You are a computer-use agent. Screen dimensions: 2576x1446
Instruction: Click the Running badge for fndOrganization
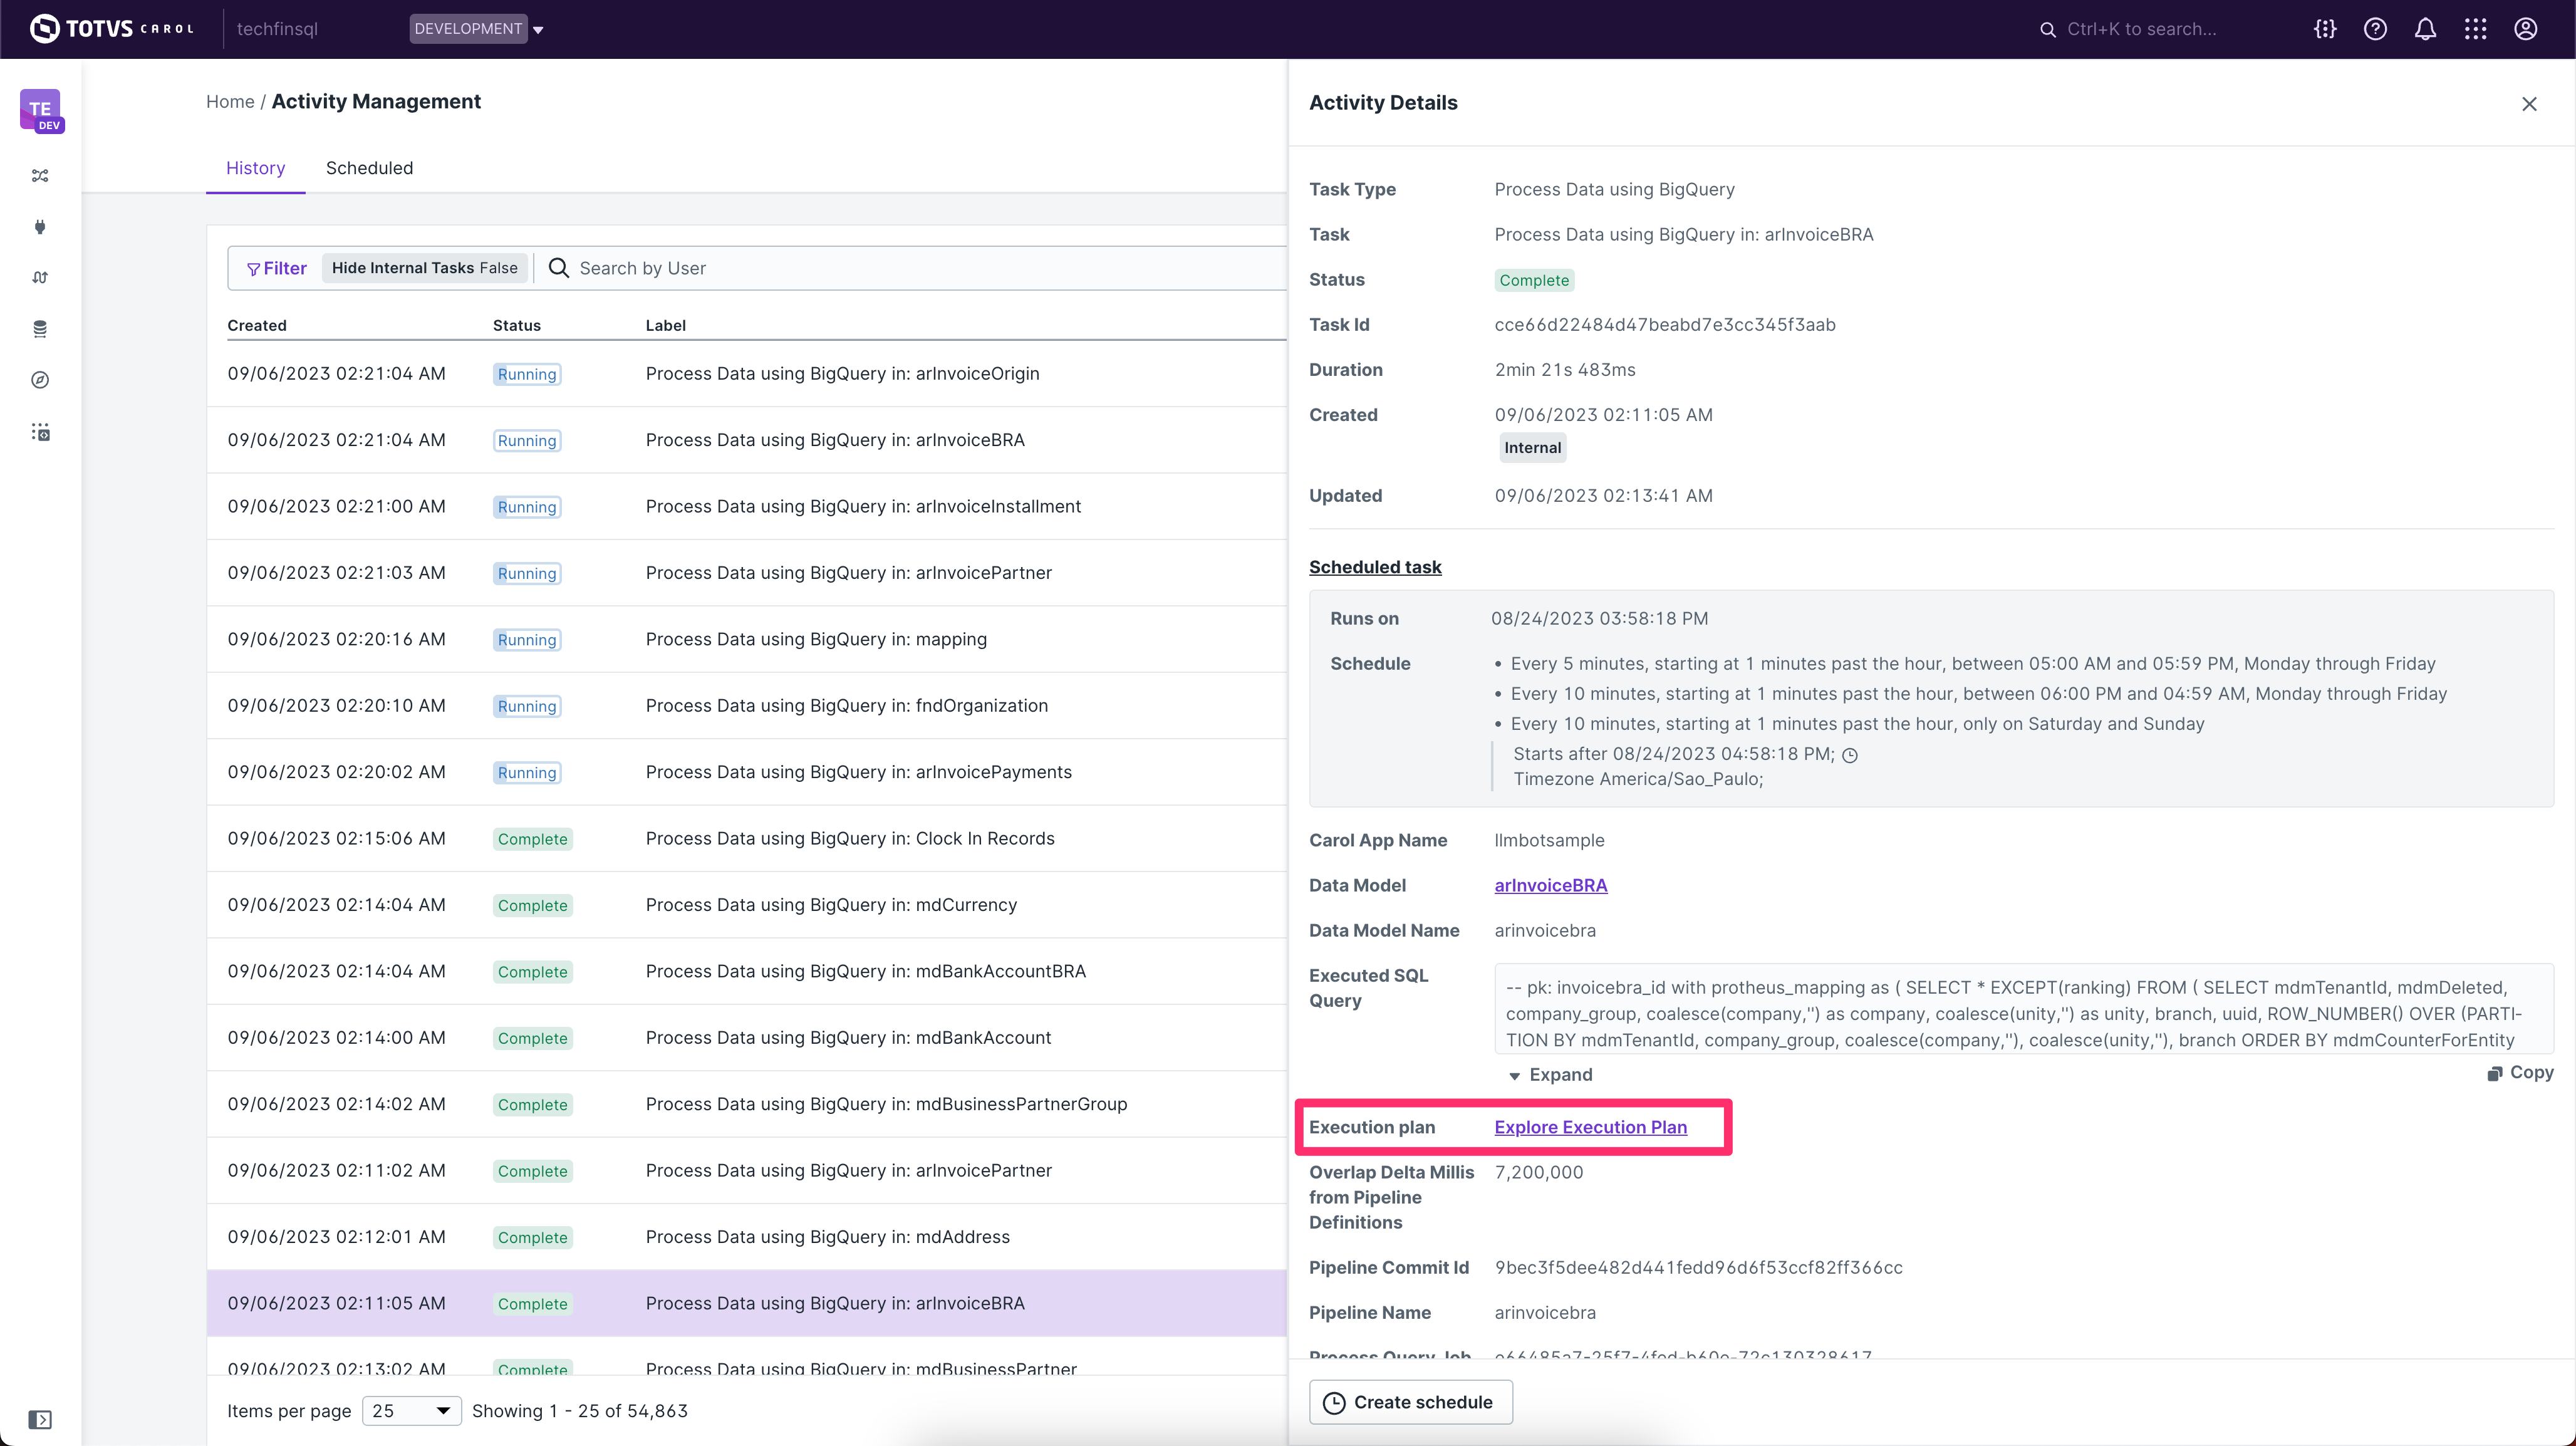click(526, 706)
